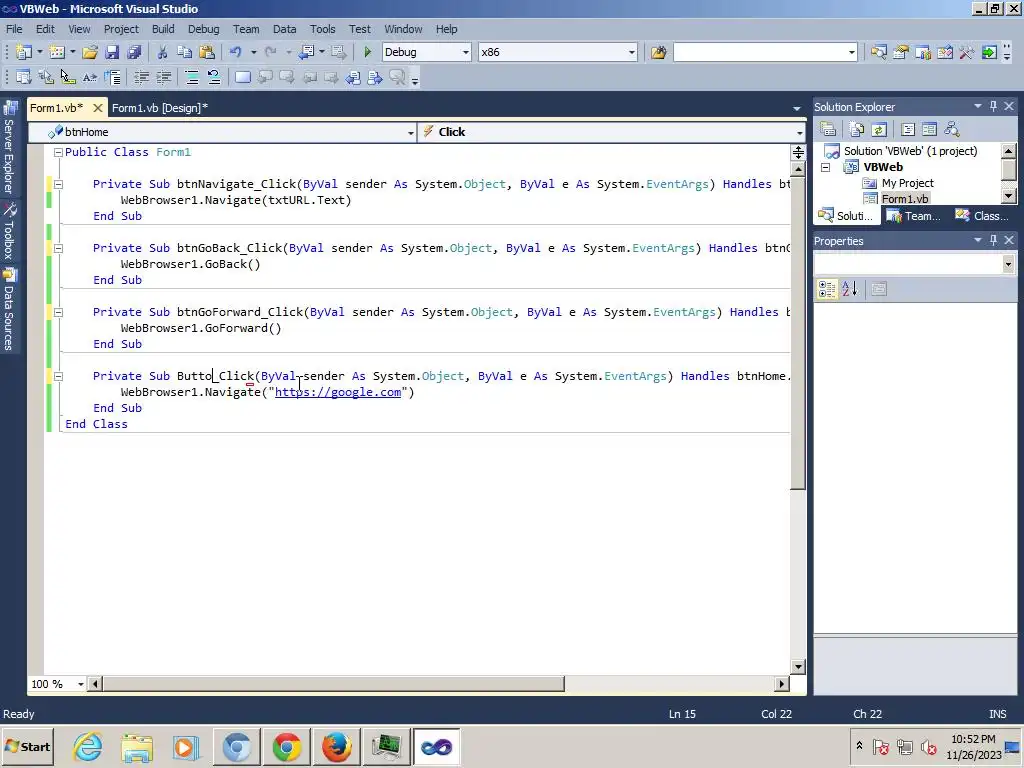
Task: Toggle Categorized view in Properties panel
Action: click(827, 289)
